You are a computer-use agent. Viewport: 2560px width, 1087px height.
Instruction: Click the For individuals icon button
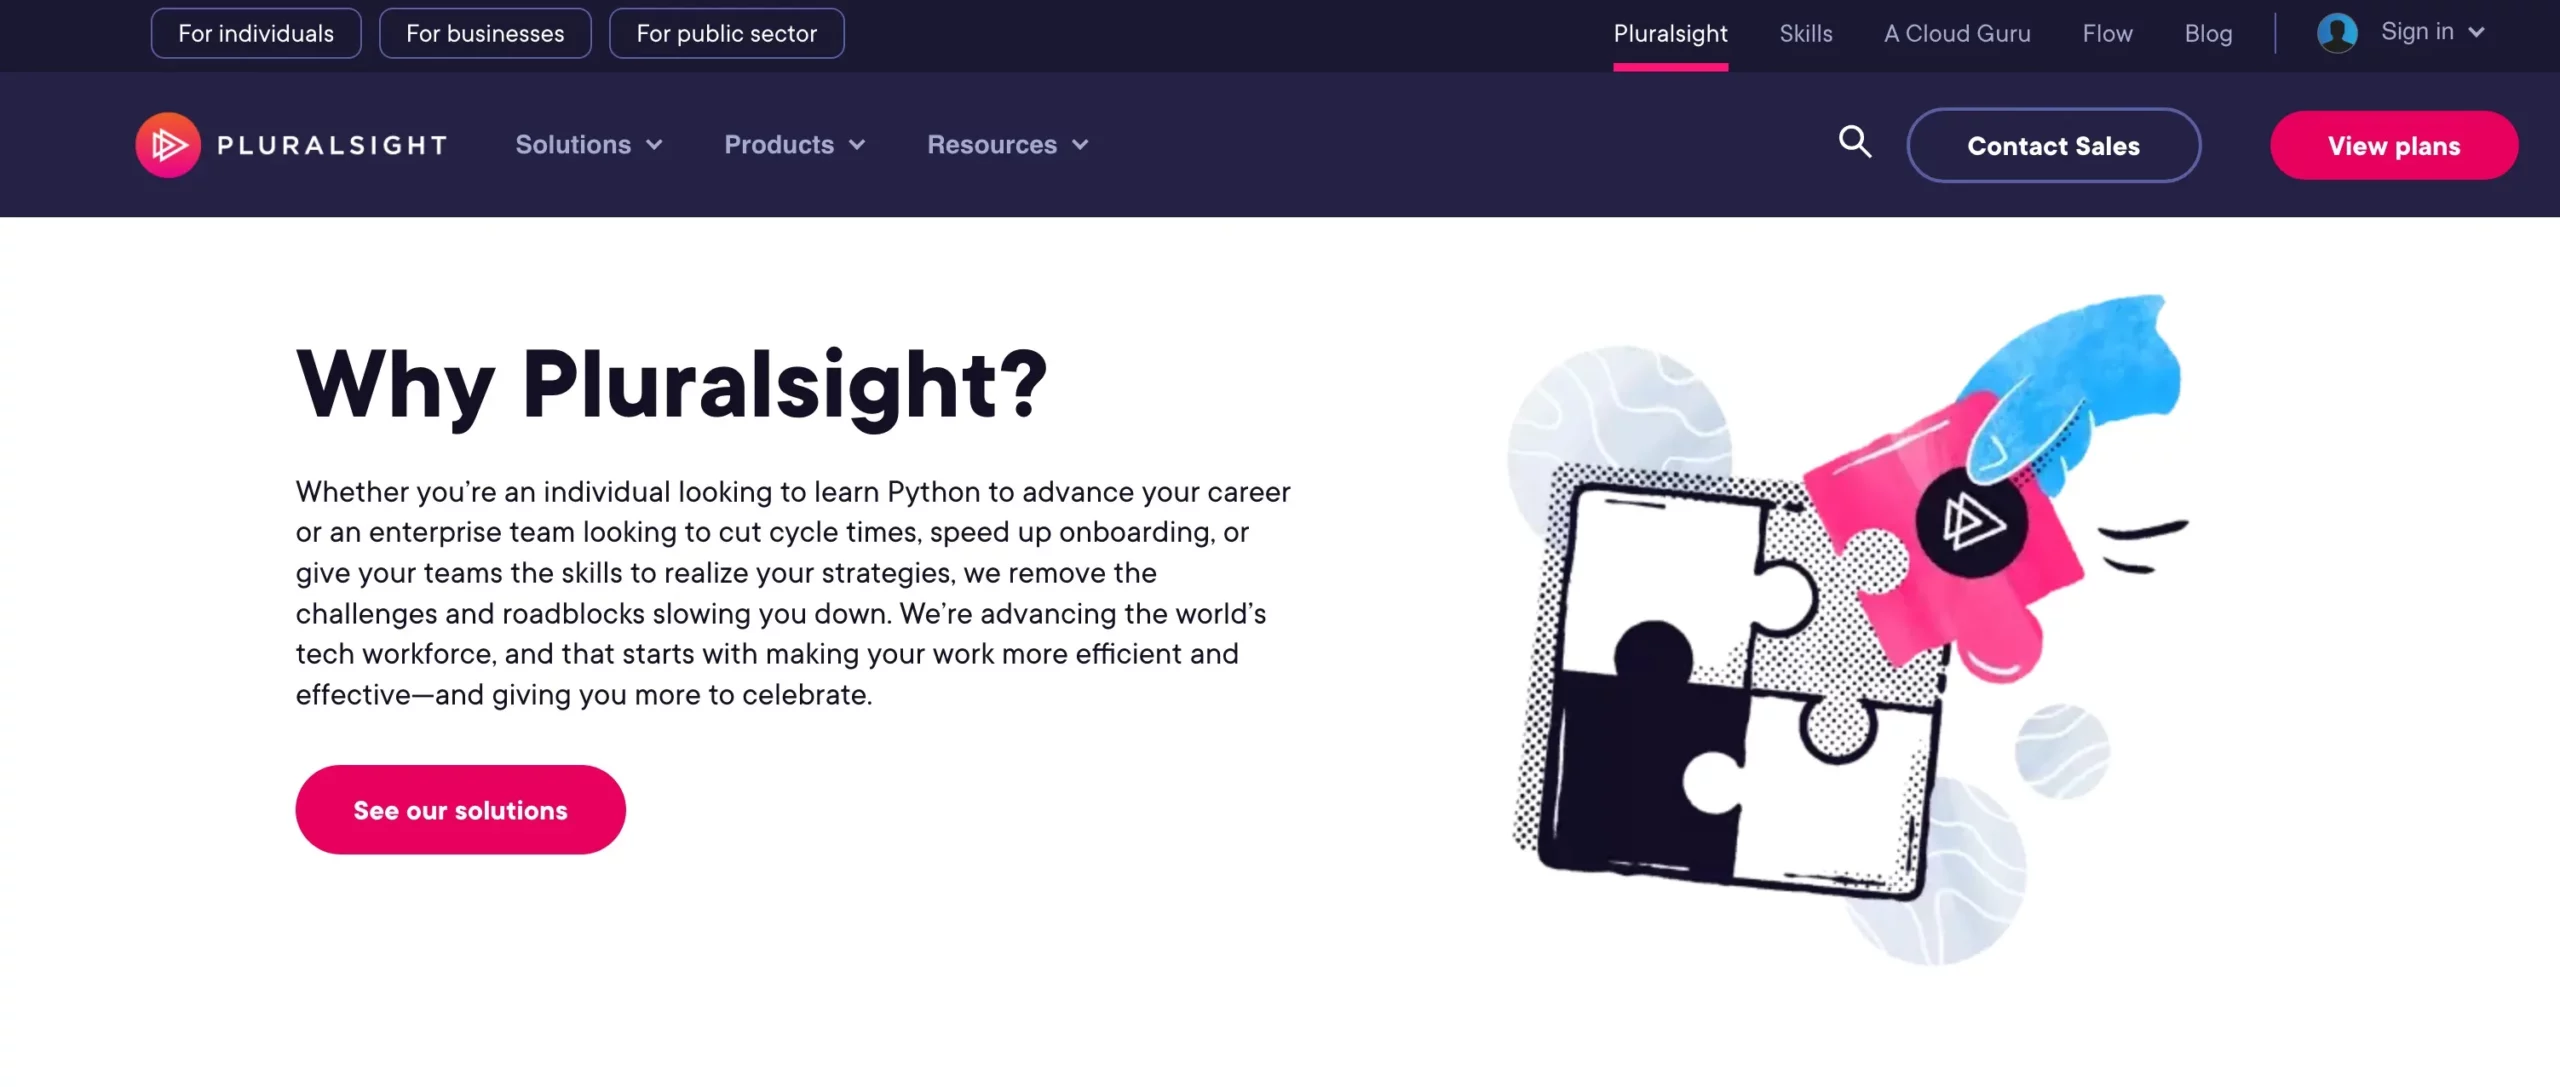[256, 33]
